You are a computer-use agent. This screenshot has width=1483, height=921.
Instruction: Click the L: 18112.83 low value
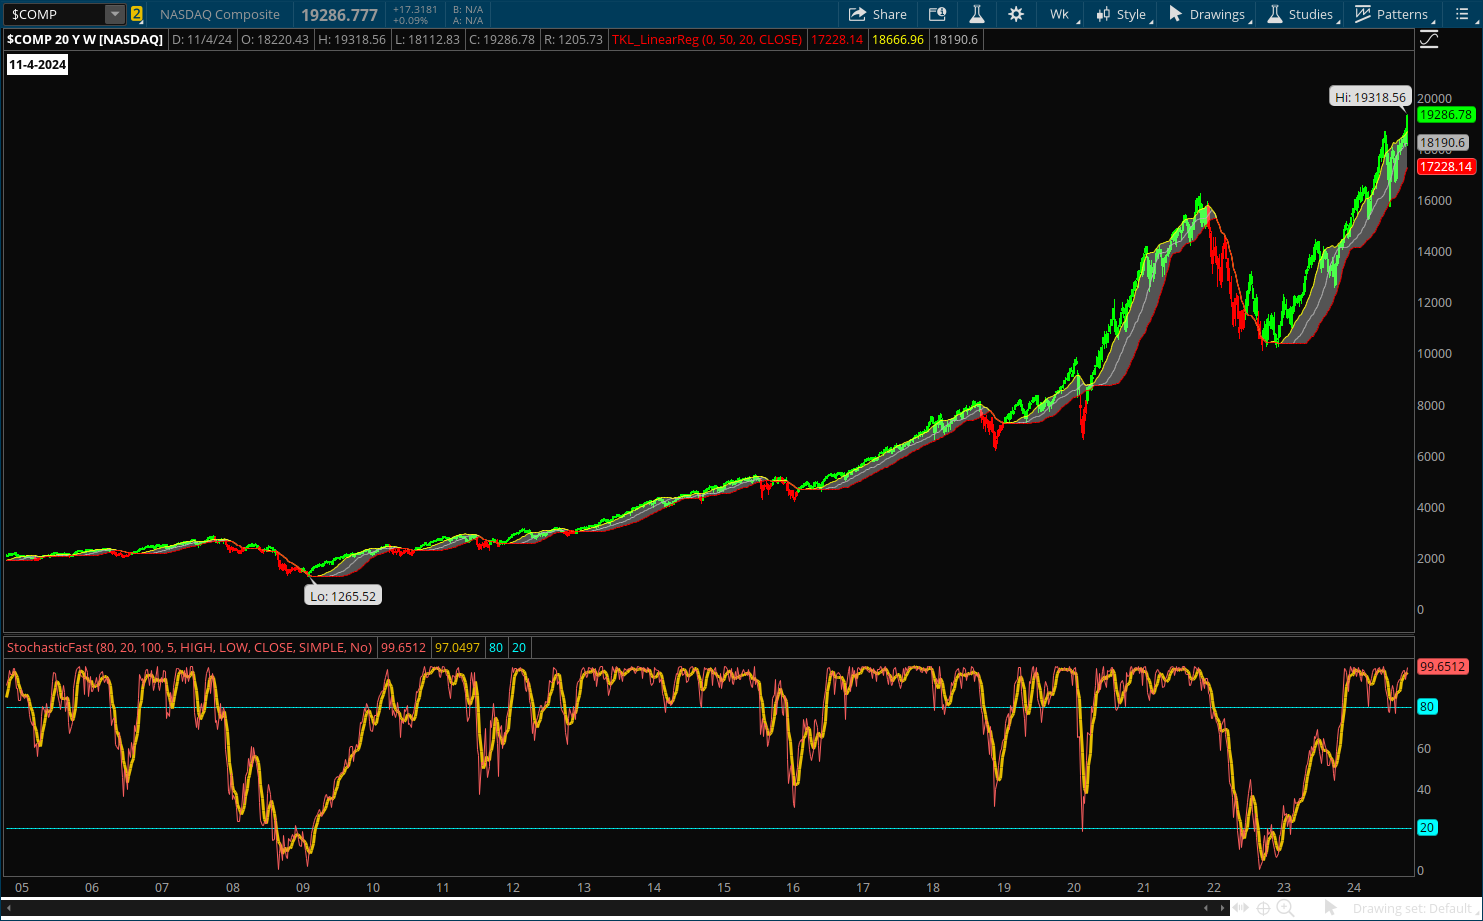pos(427,39)
